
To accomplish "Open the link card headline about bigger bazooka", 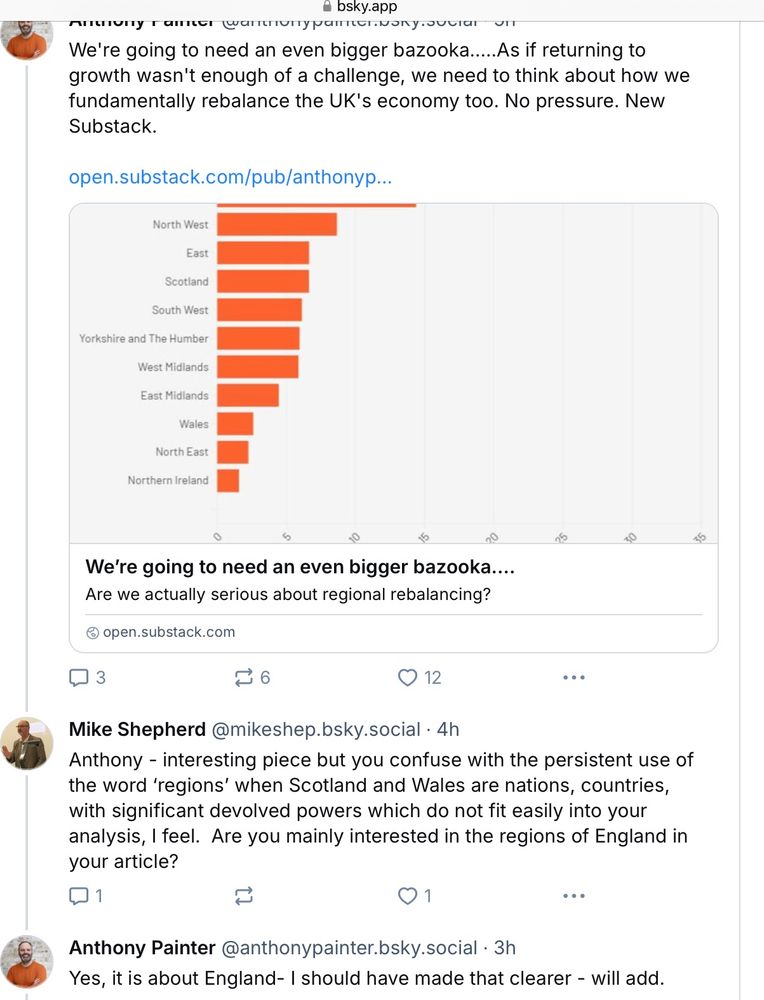I will pos(300,567).
